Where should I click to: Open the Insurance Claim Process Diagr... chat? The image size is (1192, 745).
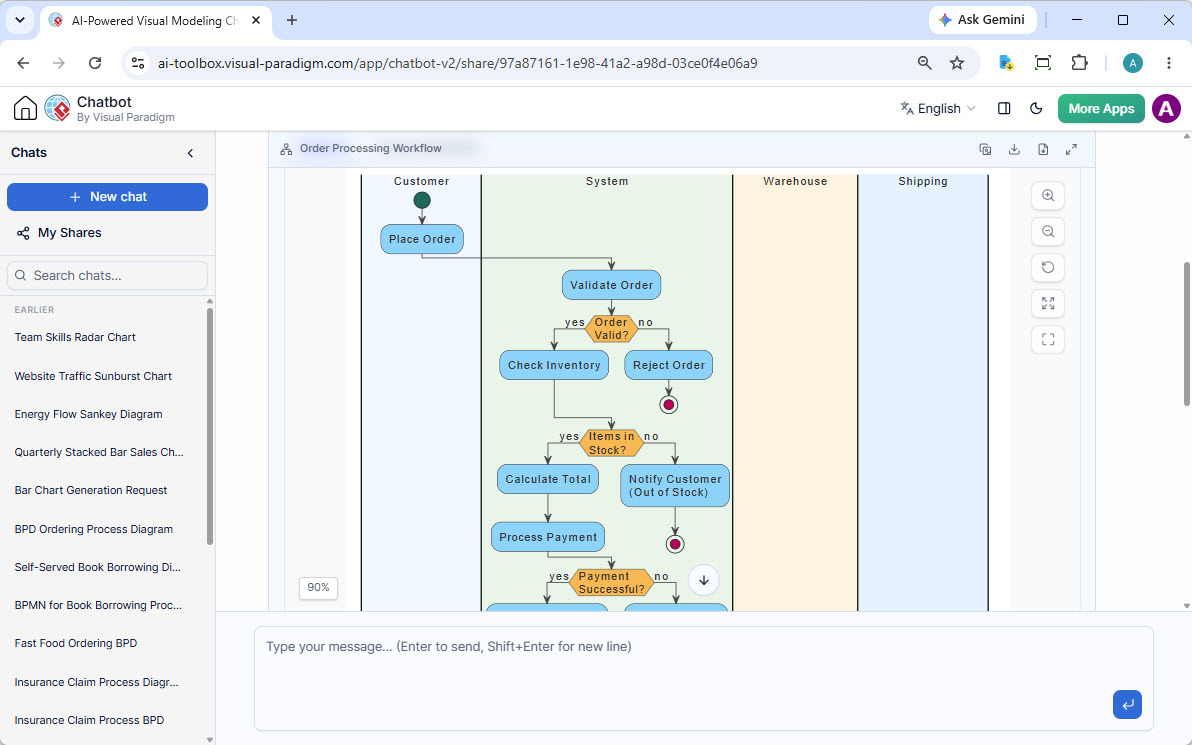point(97,682)
